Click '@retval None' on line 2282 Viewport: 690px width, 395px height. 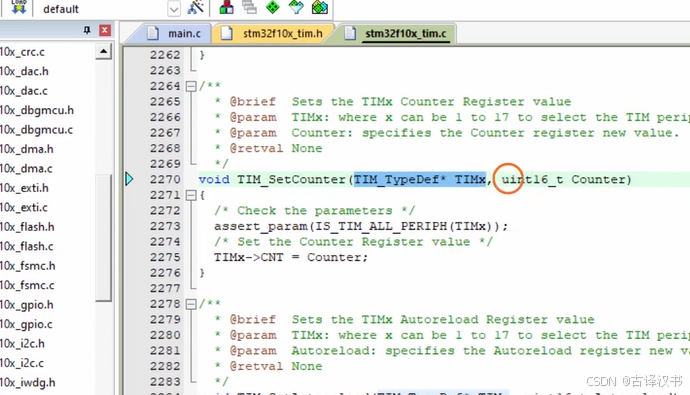(276, 366)
